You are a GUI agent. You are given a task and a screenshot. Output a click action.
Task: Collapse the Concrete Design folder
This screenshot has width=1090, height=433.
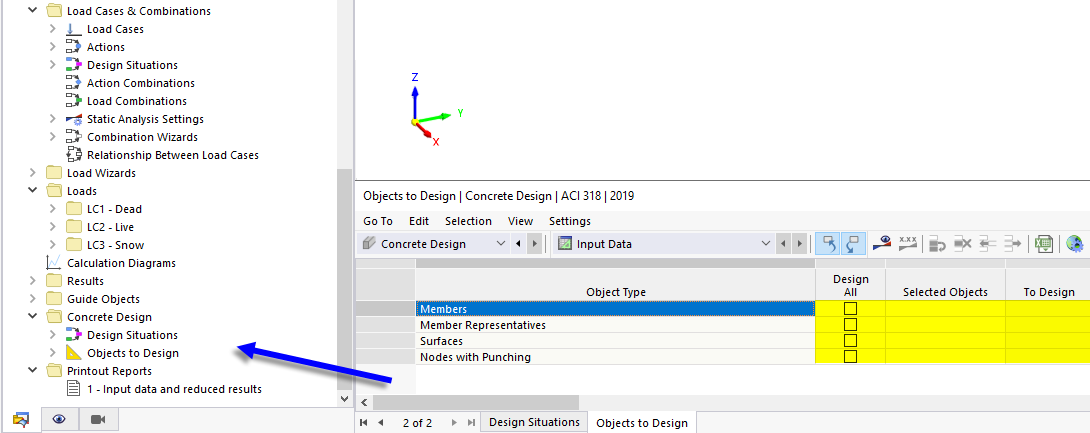33,317
